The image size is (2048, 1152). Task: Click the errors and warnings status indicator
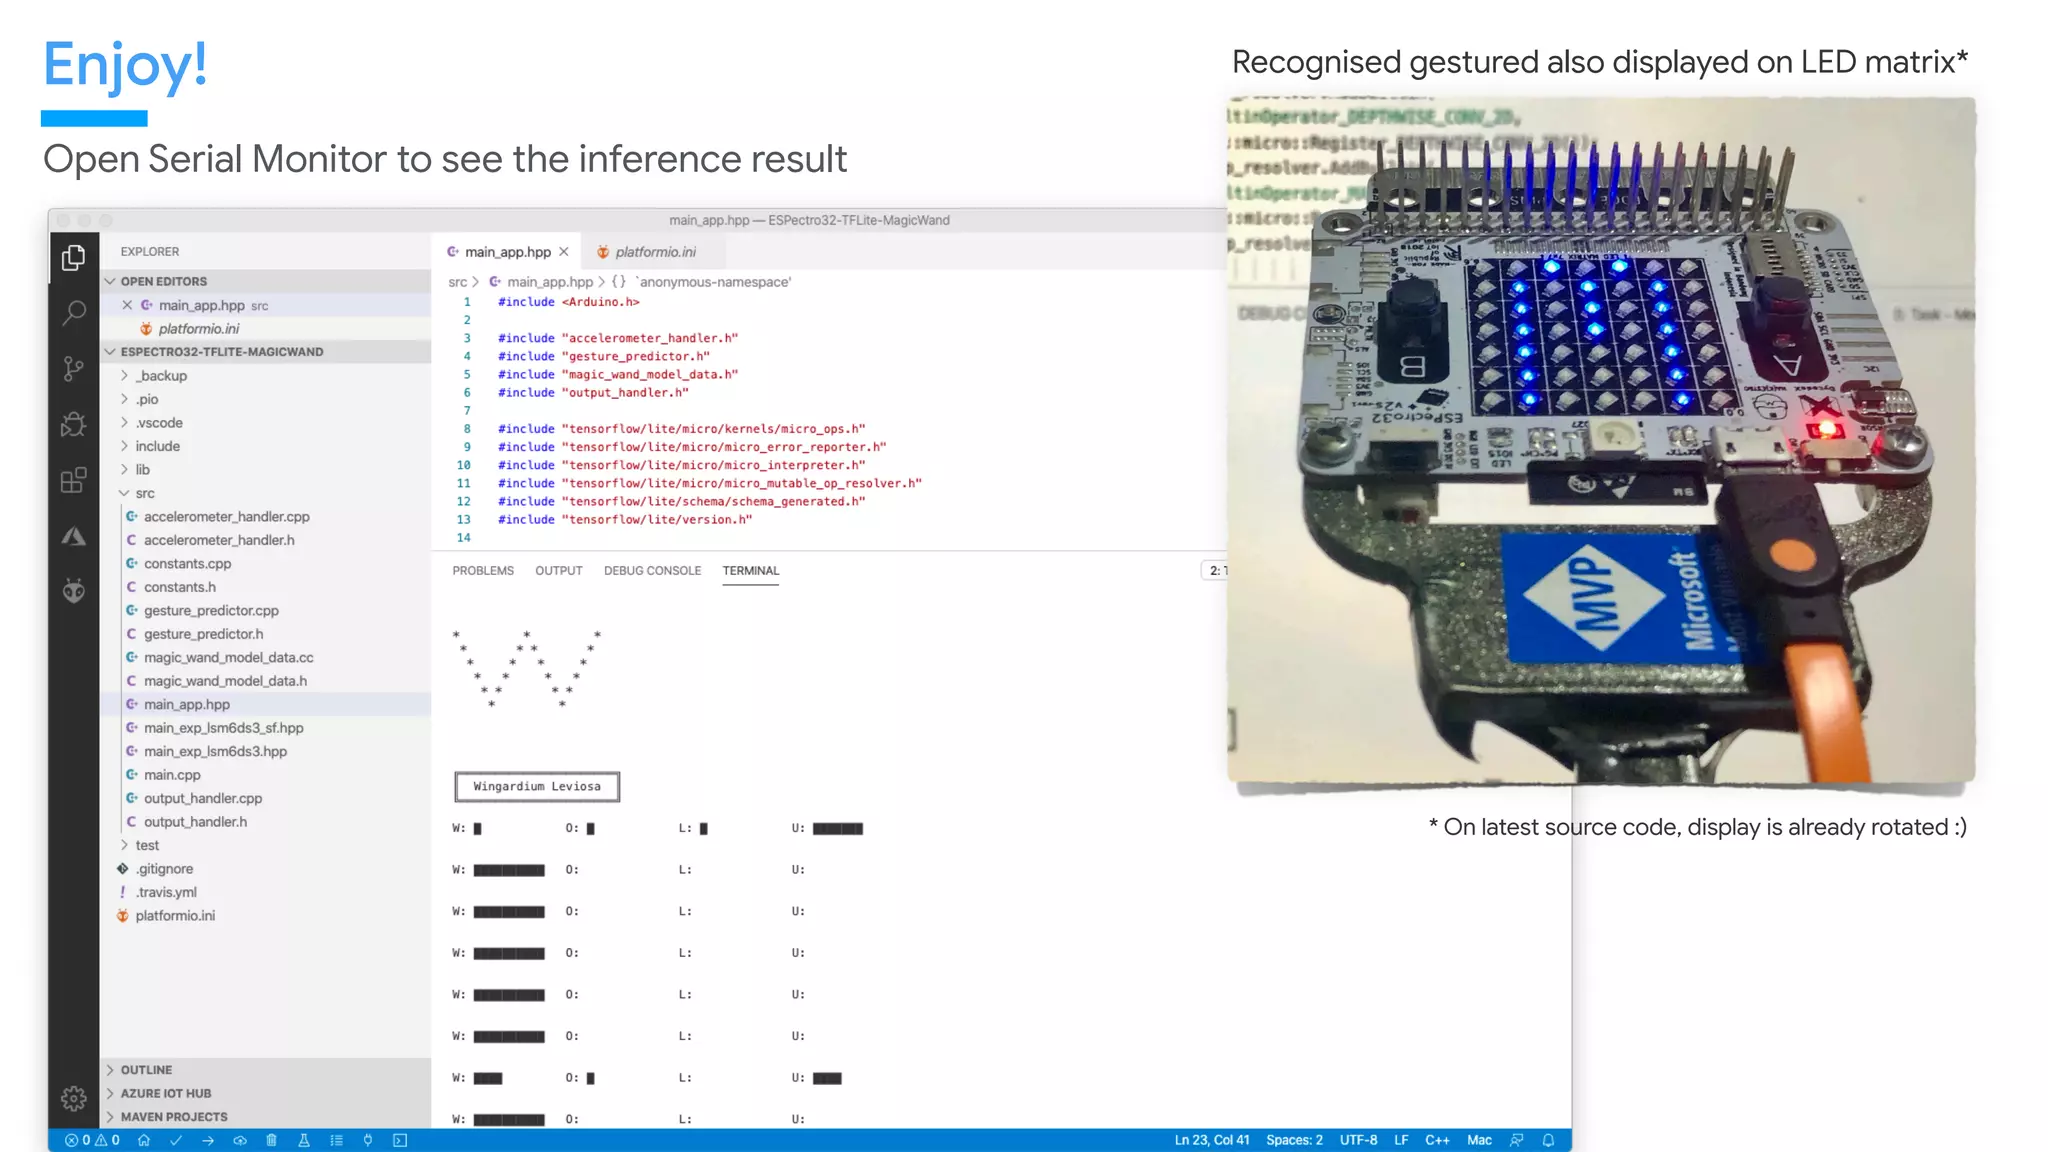[92, 1140]
